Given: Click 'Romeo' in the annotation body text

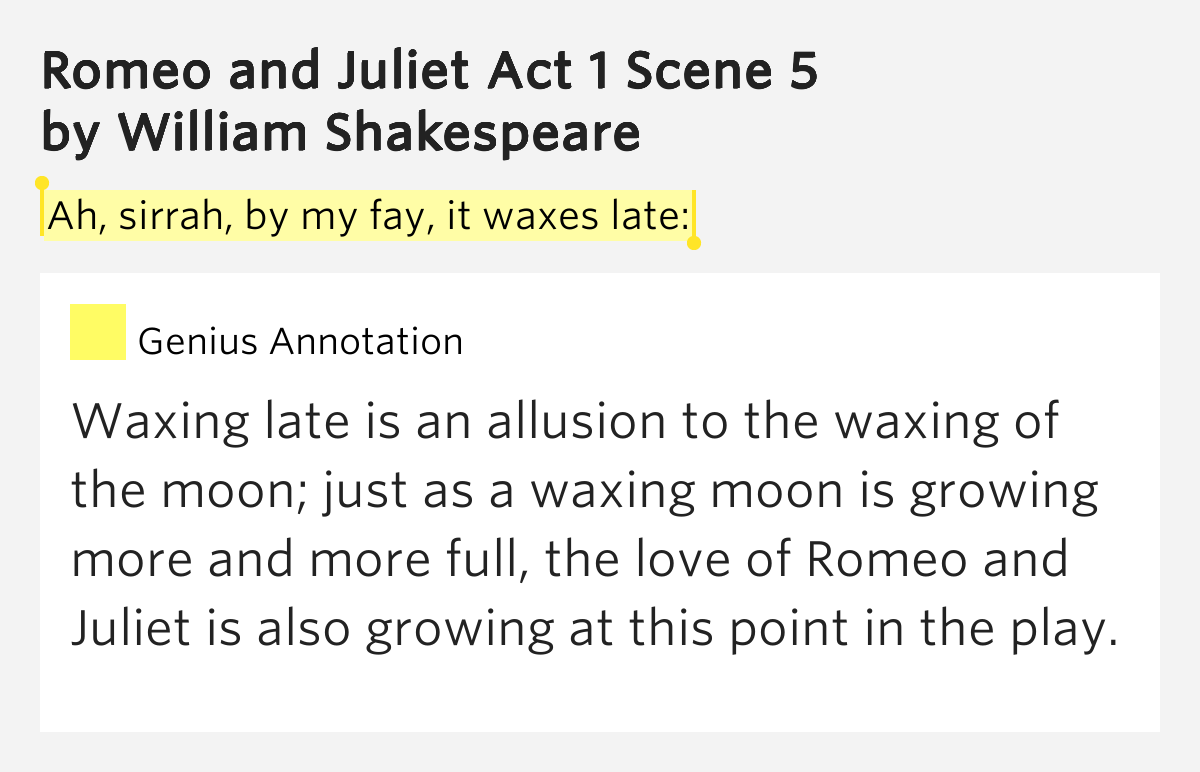Looking at the screenshot, I should [x=888, y=560].
